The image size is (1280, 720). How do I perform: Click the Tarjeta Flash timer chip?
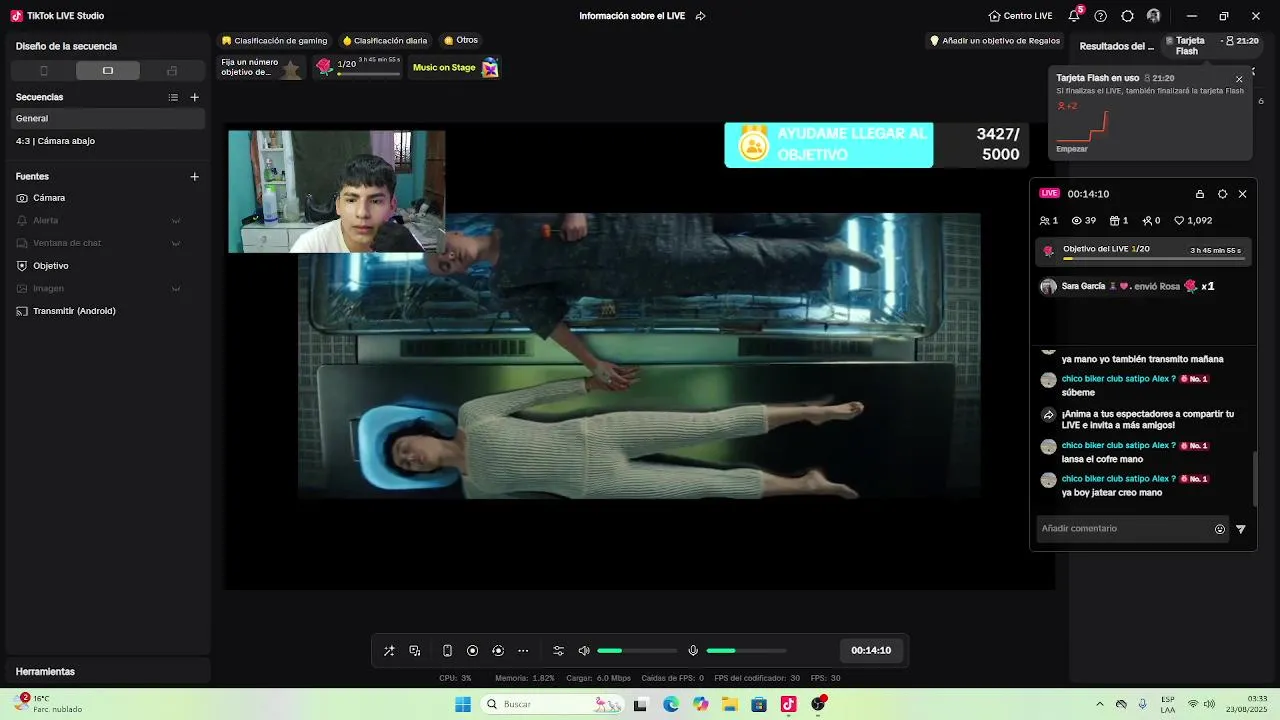[x=1212, y=45]
